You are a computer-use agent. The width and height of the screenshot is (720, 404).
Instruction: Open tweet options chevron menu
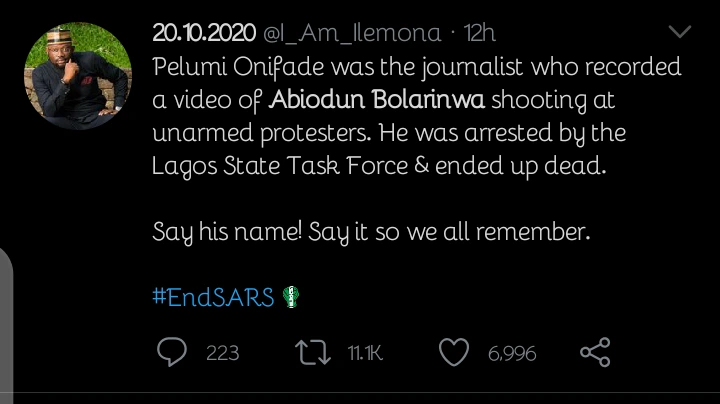[x=679, y=33]
